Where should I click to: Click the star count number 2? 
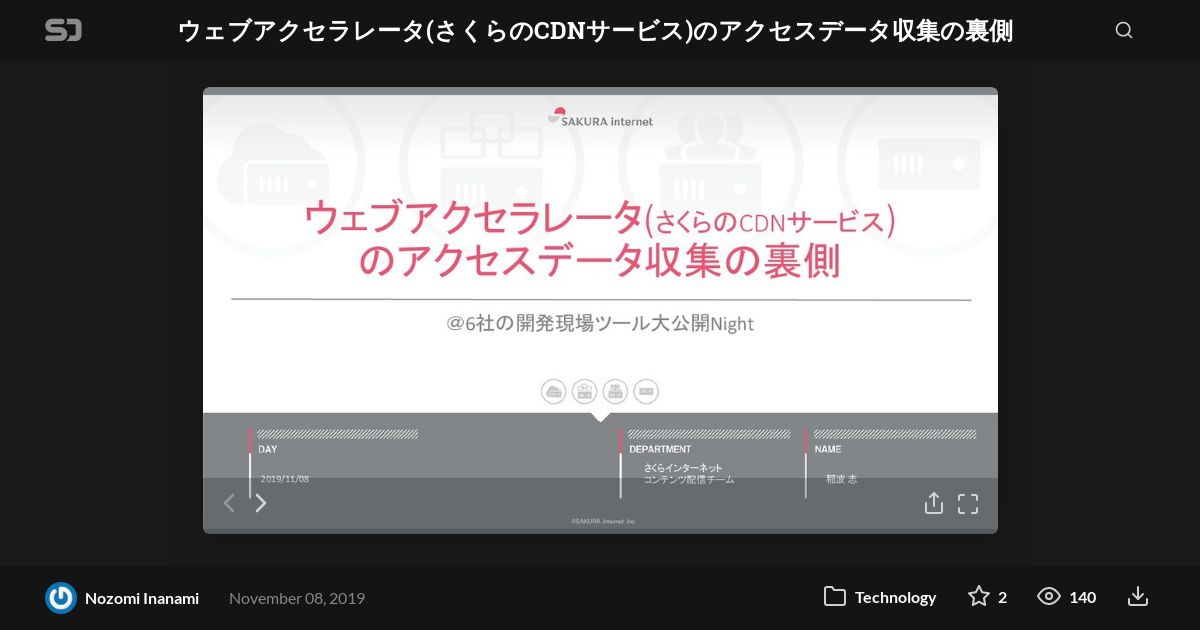[1002, 598]
